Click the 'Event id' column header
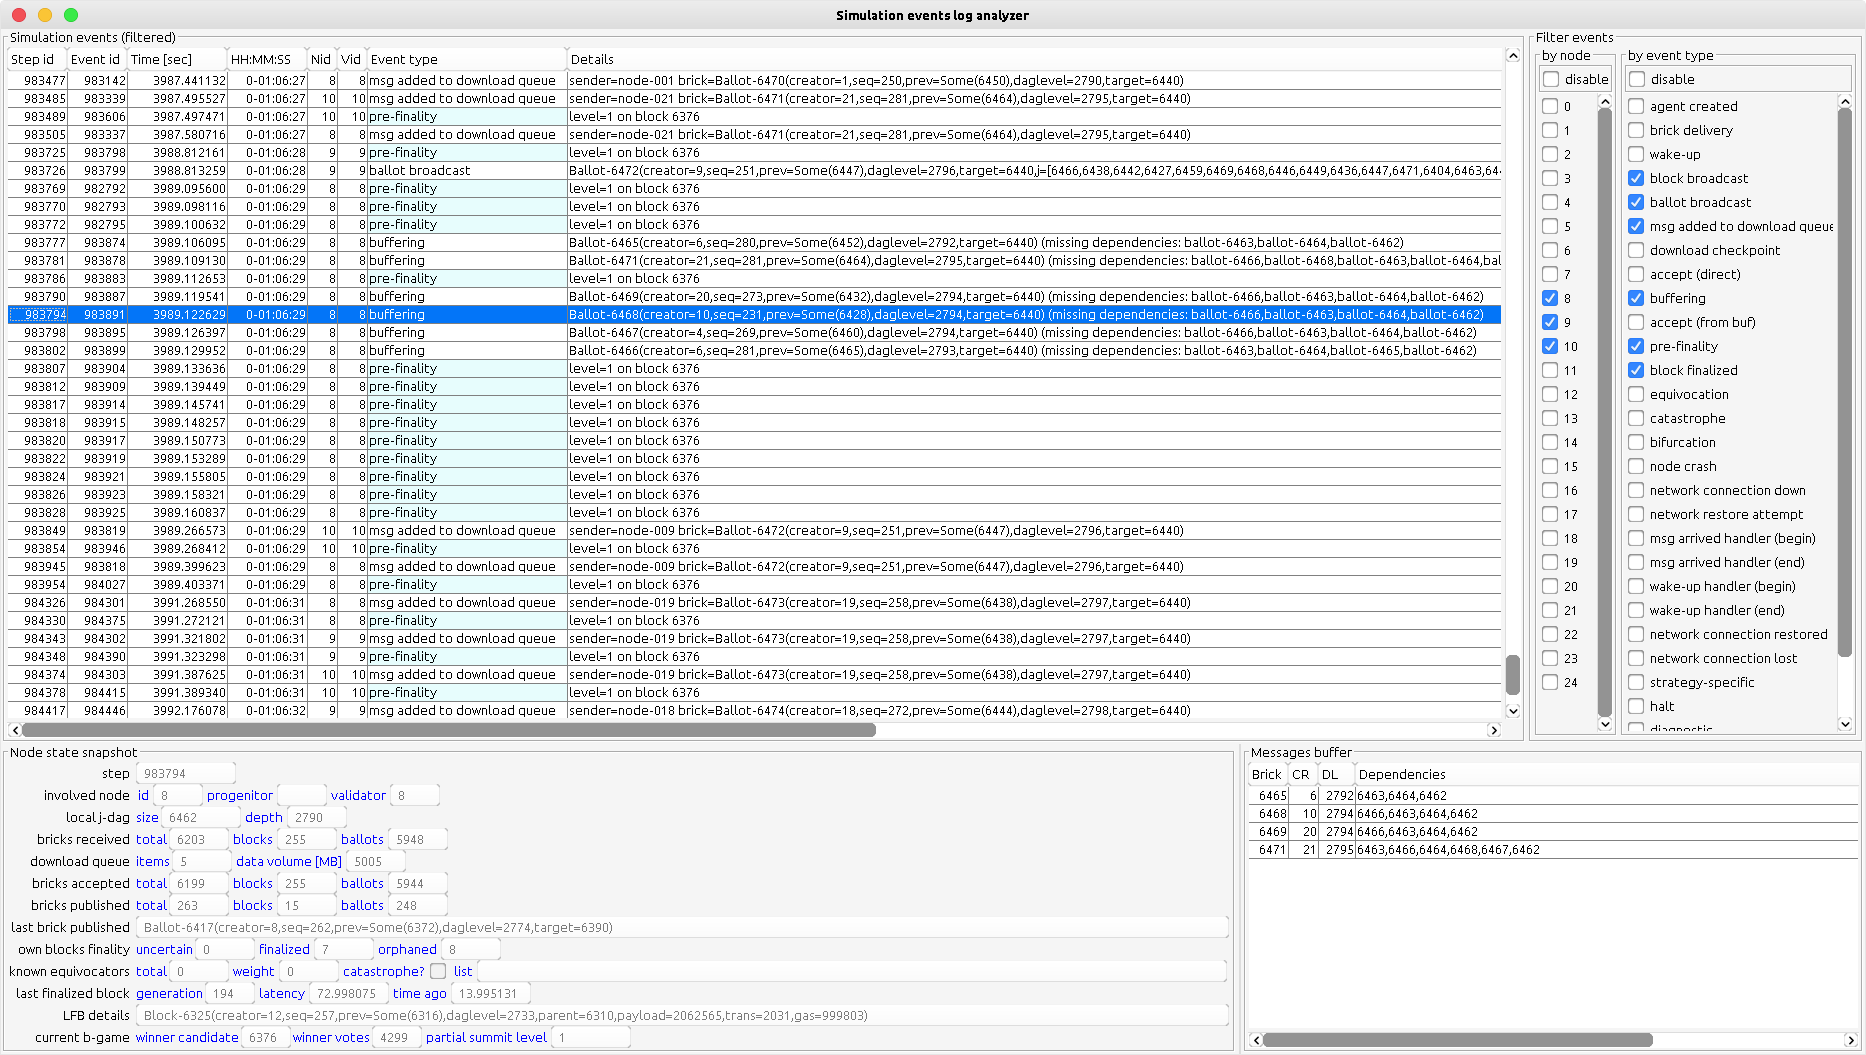Viewport: 1866px width, 1055px height. [97, 59]
